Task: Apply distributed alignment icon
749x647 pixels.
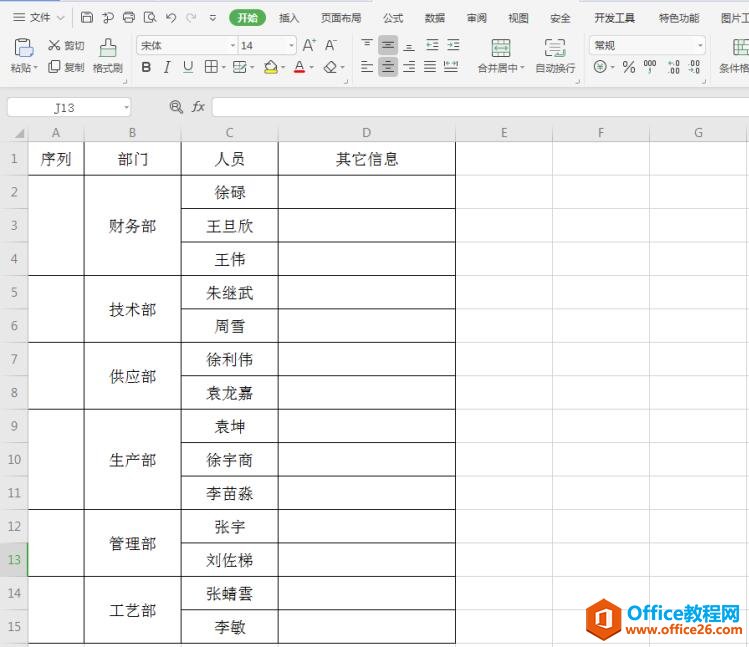Action: [x=451, y=66]
